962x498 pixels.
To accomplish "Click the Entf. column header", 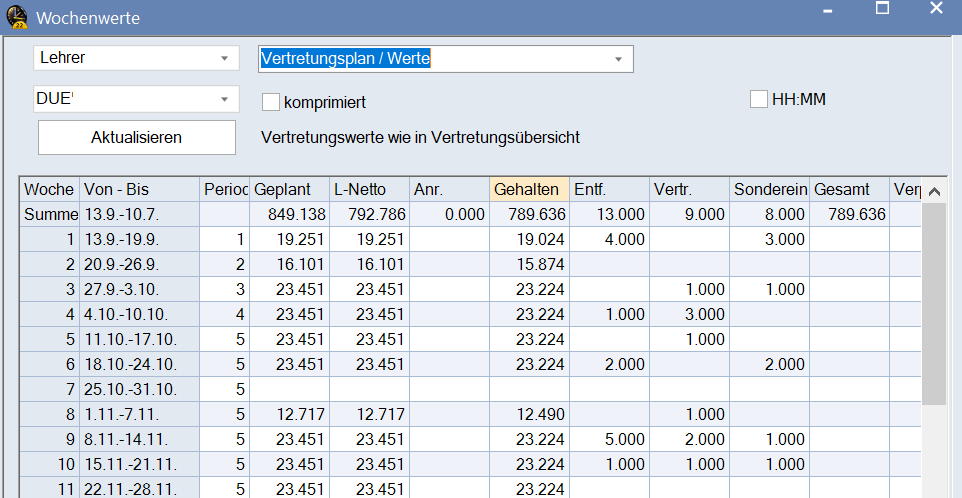I will click(x=609, y=190).
